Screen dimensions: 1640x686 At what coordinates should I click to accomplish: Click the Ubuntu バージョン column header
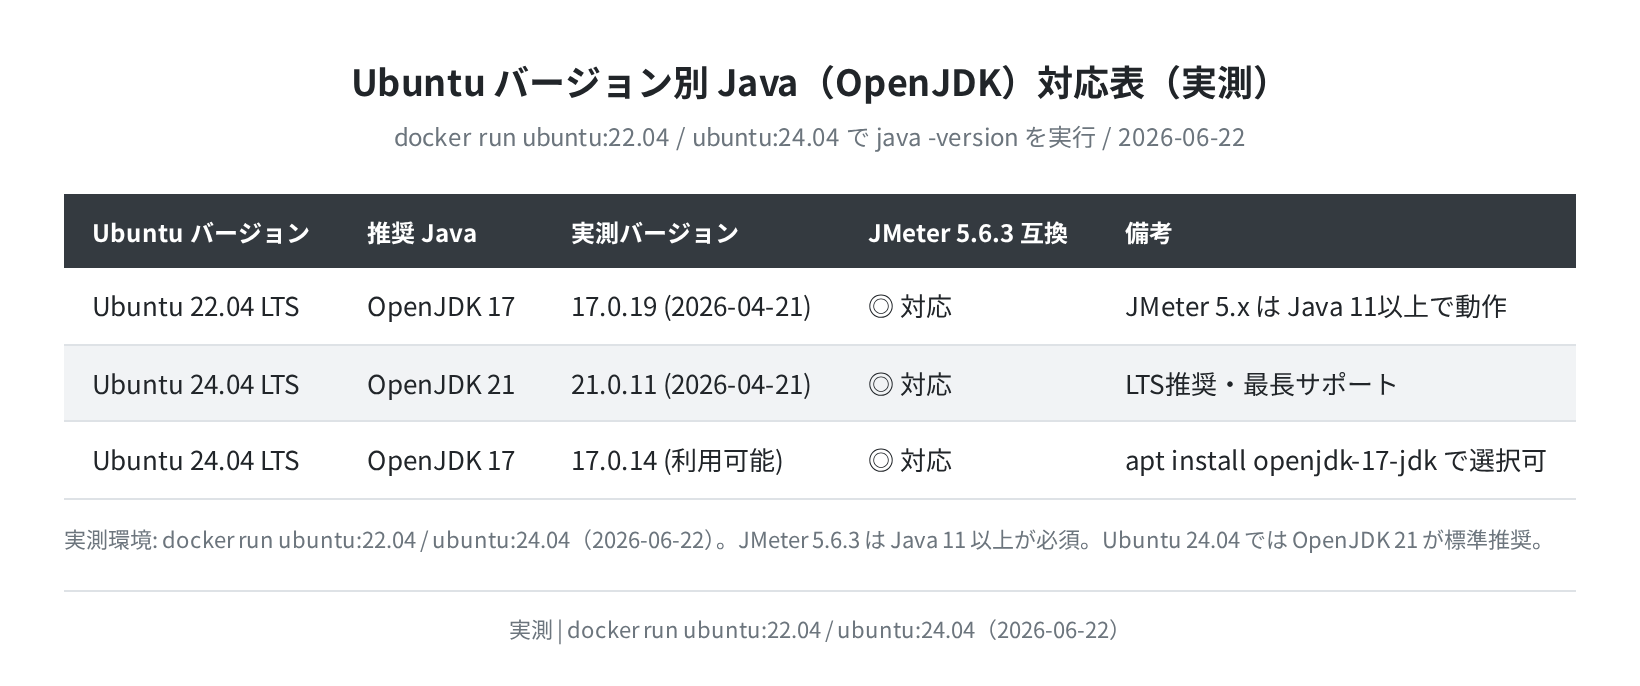201,233
